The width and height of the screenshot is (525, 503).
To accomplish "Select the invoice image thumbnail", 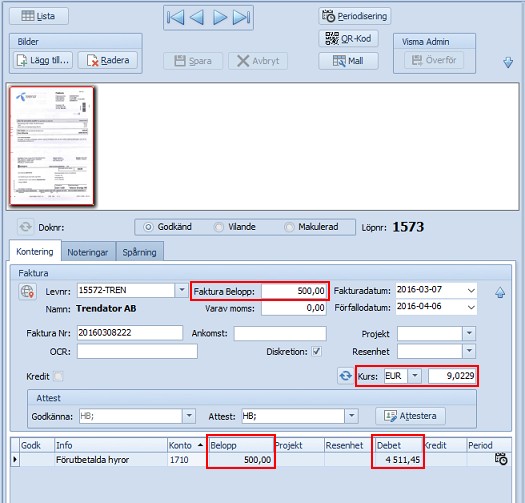I will coord(52,146).
